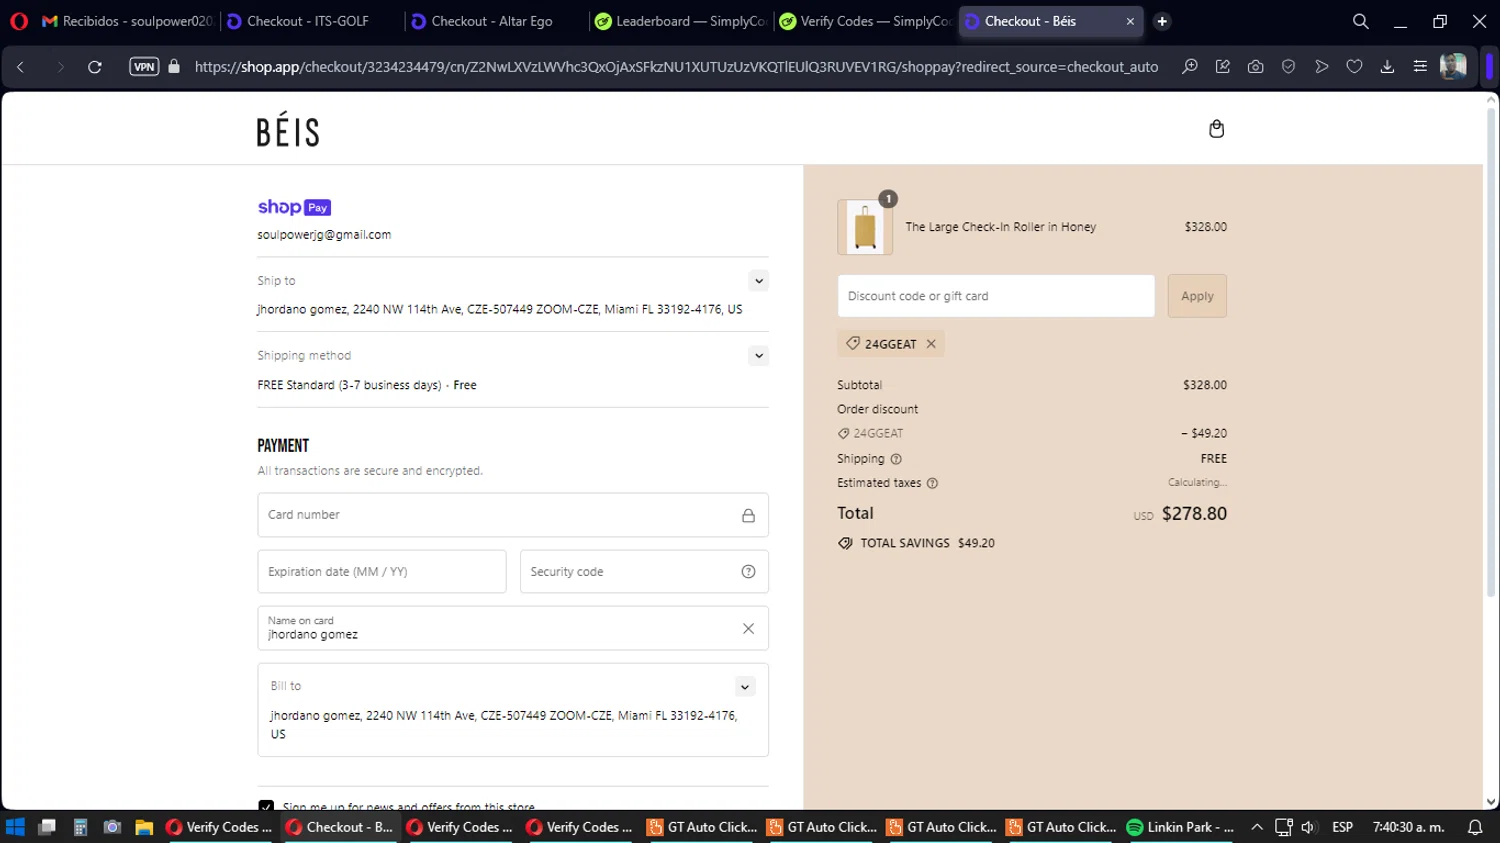Open the Opera menu logo
This screenshot has width=1500, height=843.
click(19, 21)
